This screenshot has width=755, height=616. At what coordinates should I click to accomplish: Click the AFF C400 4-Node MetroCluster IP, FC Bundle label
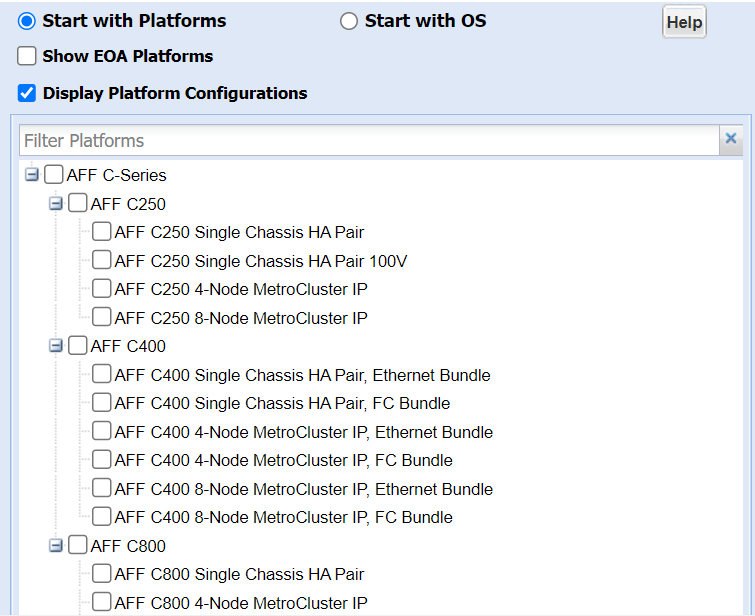[x=283, y=460]
